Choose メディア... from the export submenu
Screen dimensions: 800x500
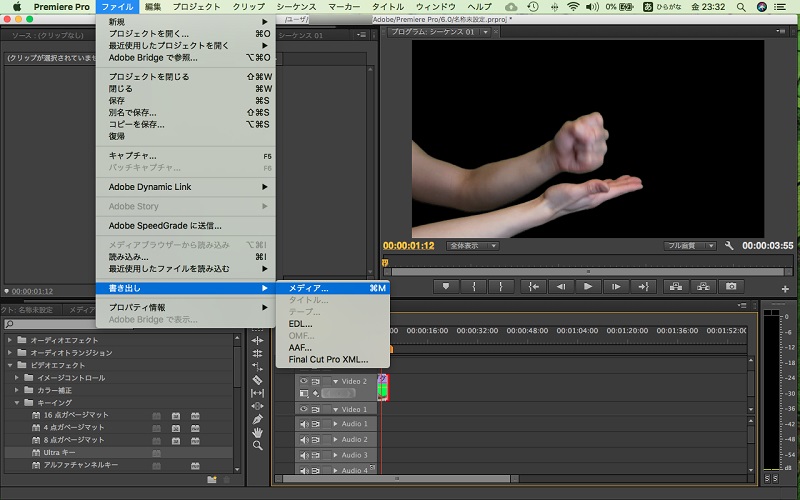[x=308, y=288]
